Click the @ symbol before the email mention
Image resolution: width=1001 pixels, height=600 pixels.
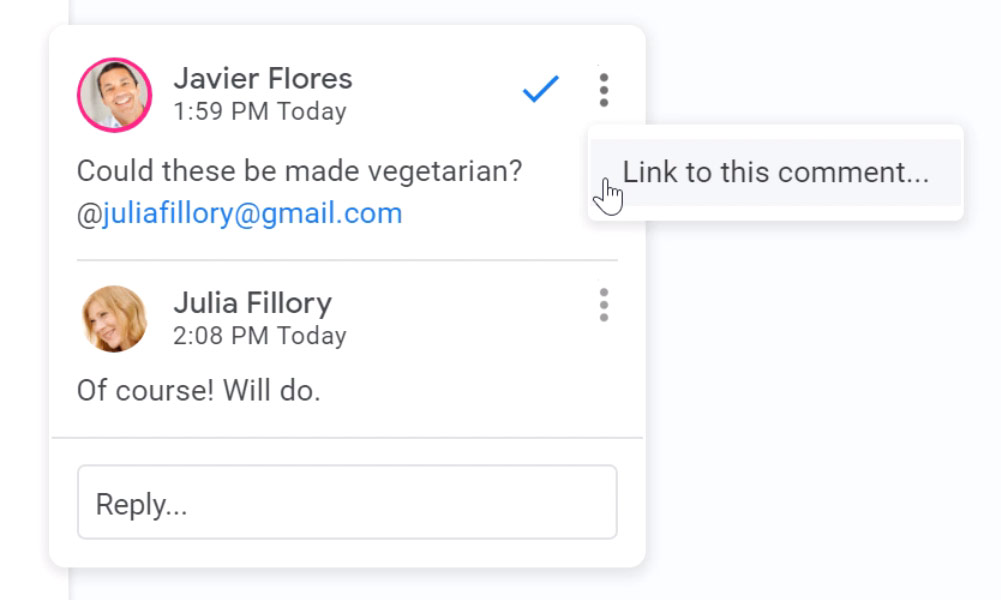point(88,214)
